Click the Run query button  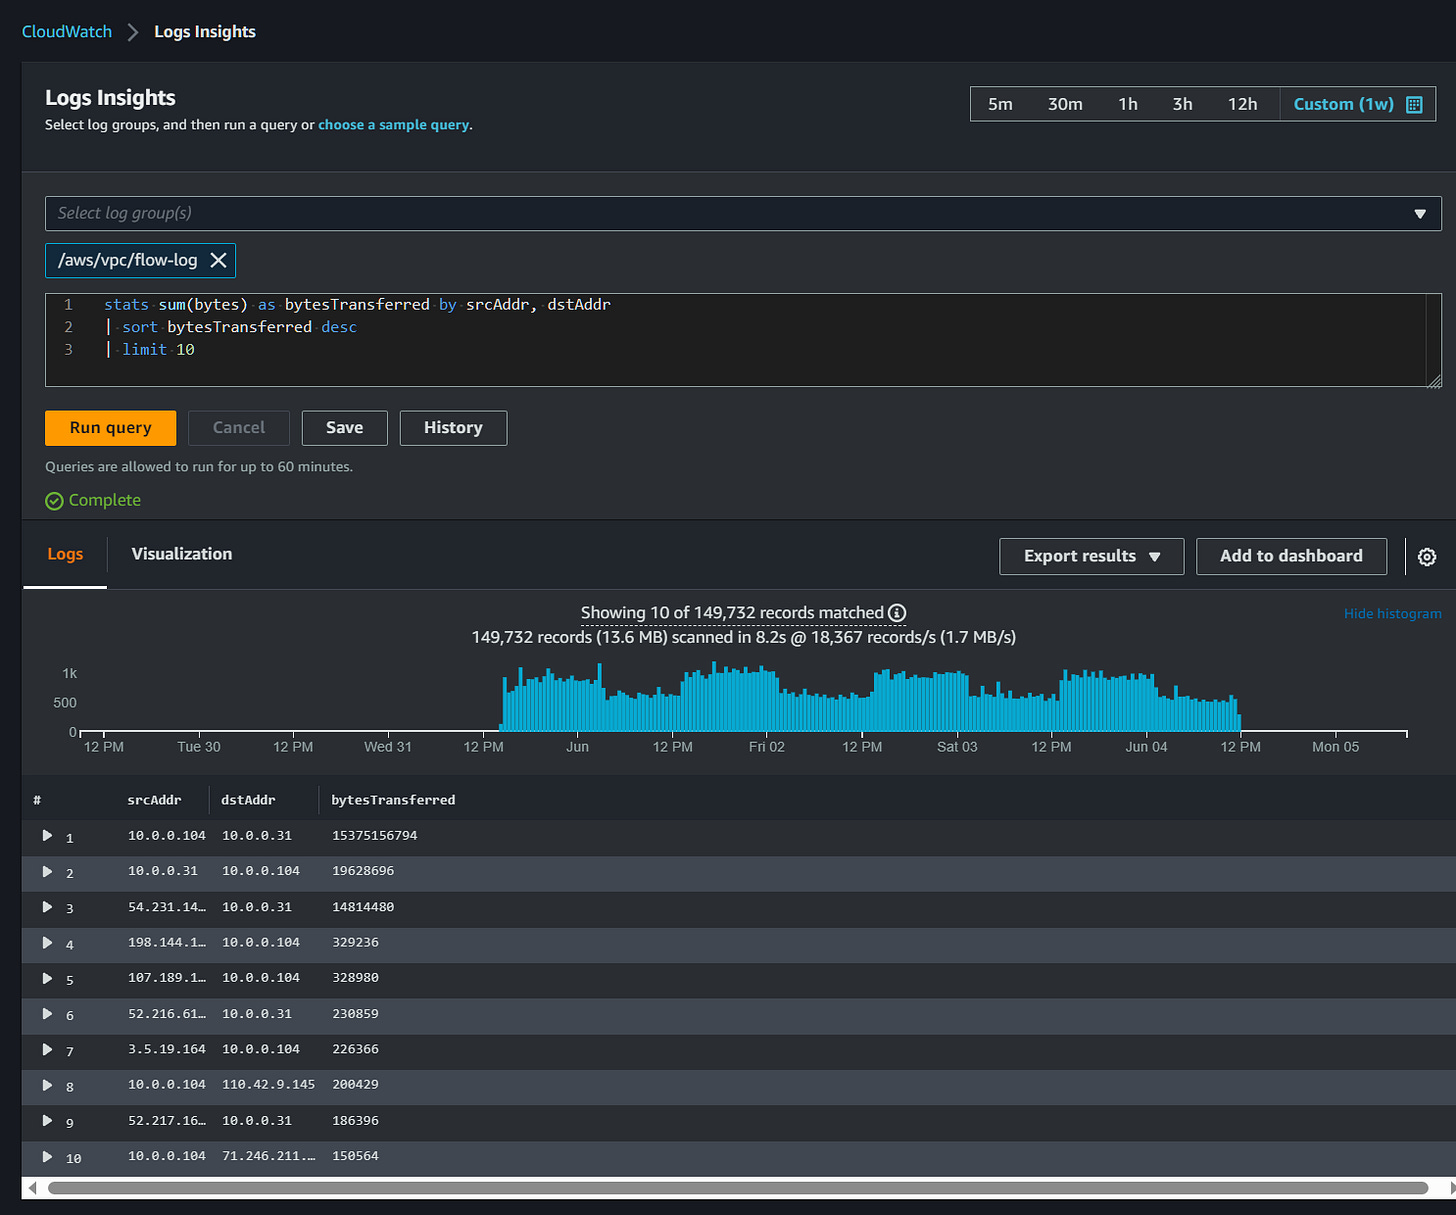110,428
